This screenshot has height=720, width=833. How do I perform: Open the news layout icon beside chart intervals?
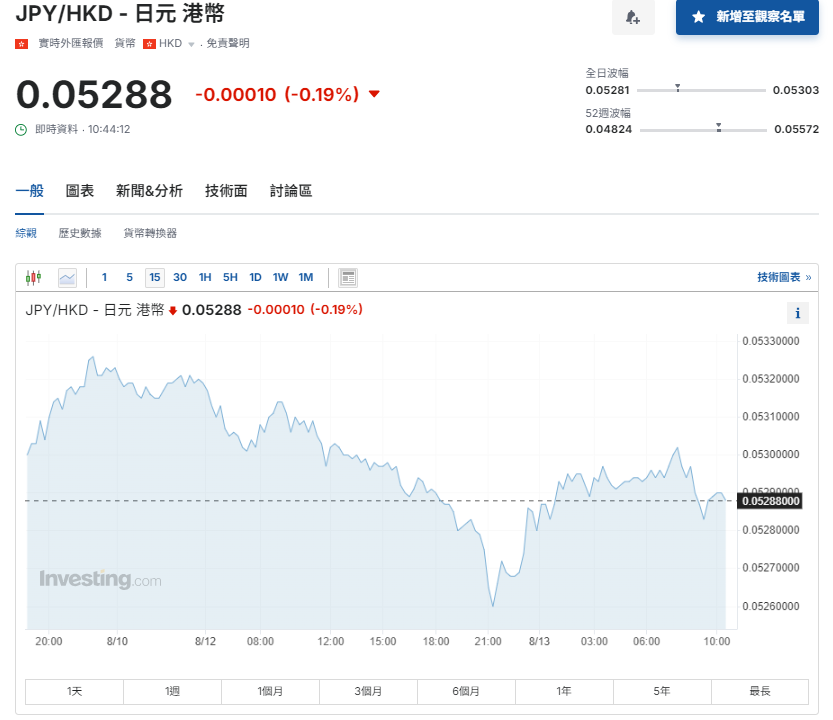pos(346,277)
